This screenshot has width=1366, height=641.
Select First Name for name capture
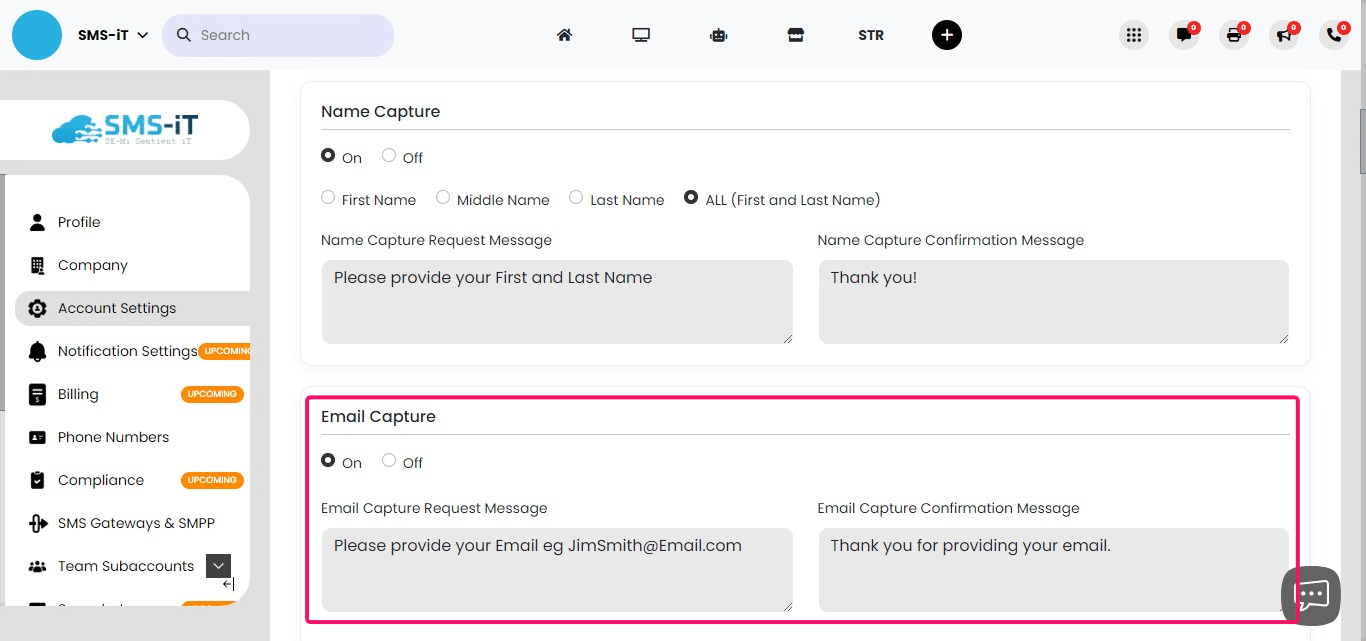[328, 197]
